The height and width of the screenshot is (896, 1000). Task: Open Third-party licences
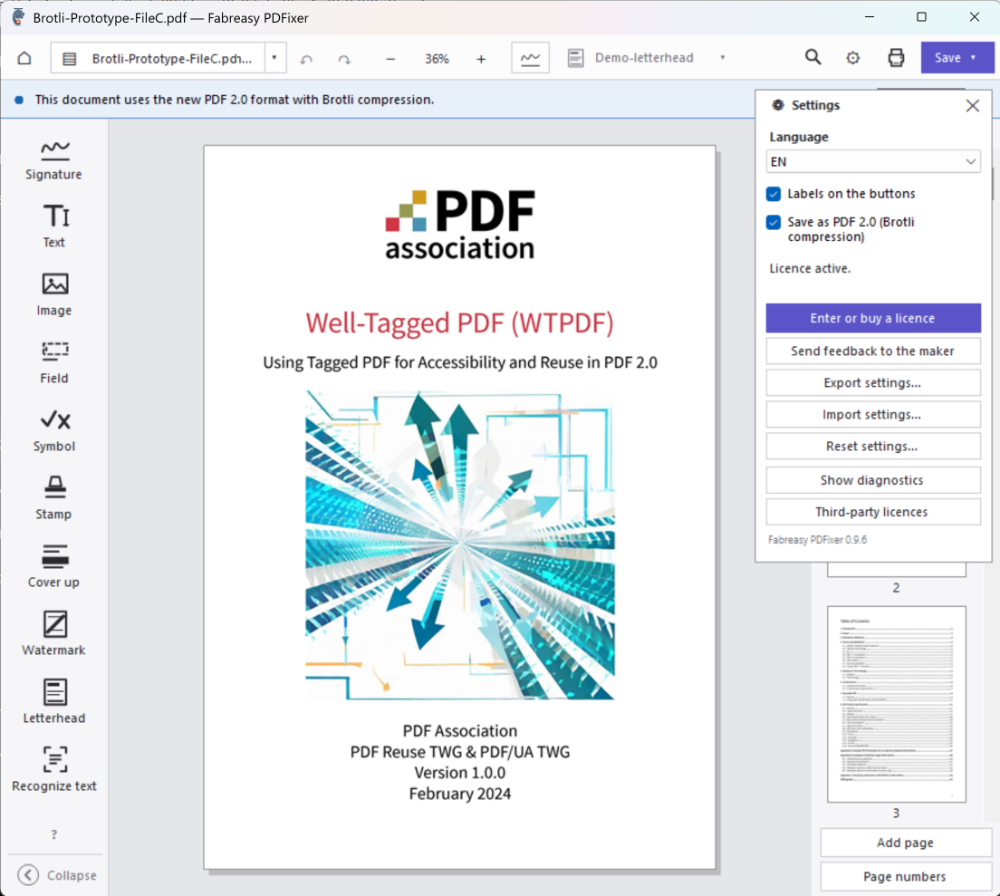[x=872, y=512]
